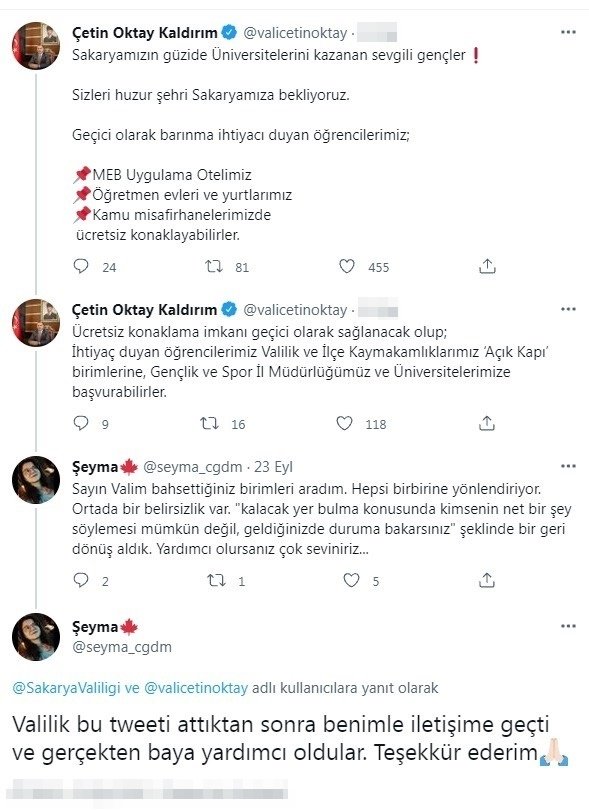
Task: Share Şeyma's tweet about calling the offices
Action: 487,578
